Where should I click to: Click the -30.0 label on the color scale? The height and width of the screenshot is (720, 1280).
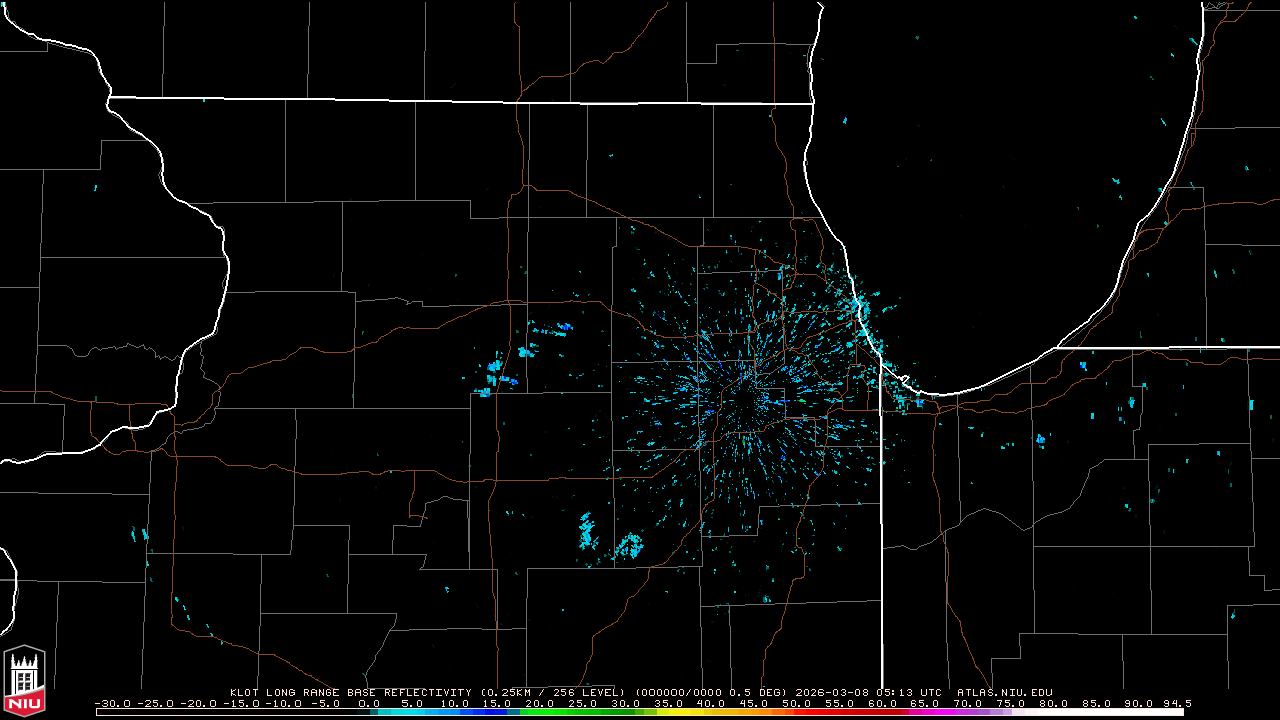click(113, 703)
